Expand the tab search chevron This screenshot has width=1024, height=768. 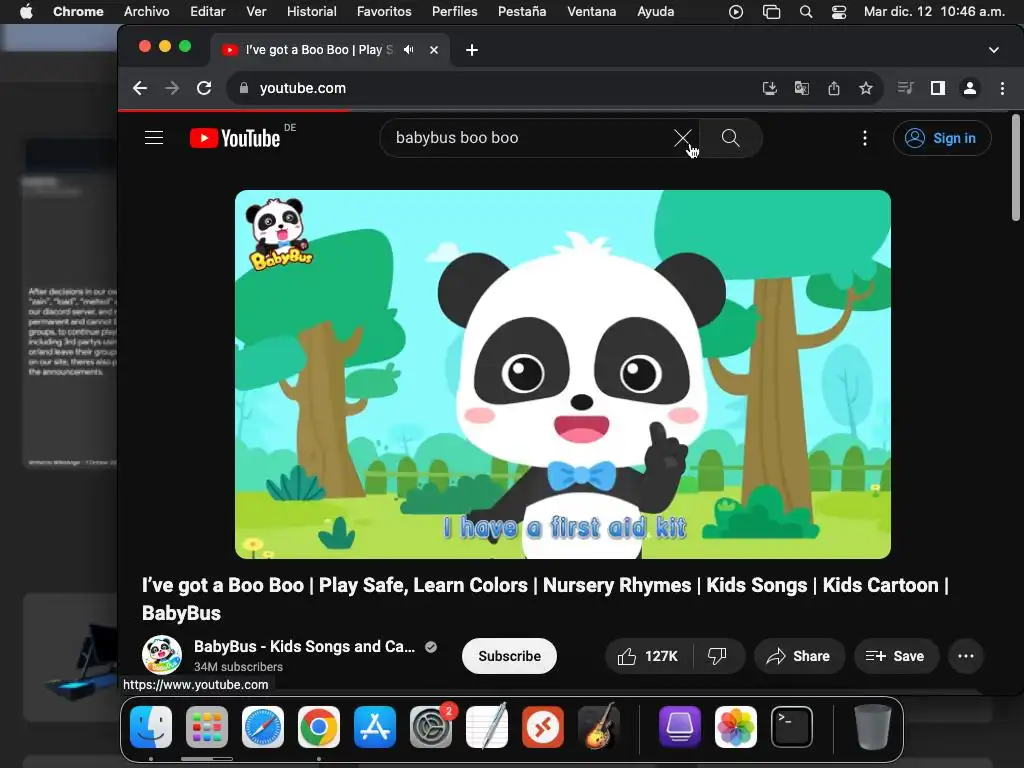tap(994, 50)
